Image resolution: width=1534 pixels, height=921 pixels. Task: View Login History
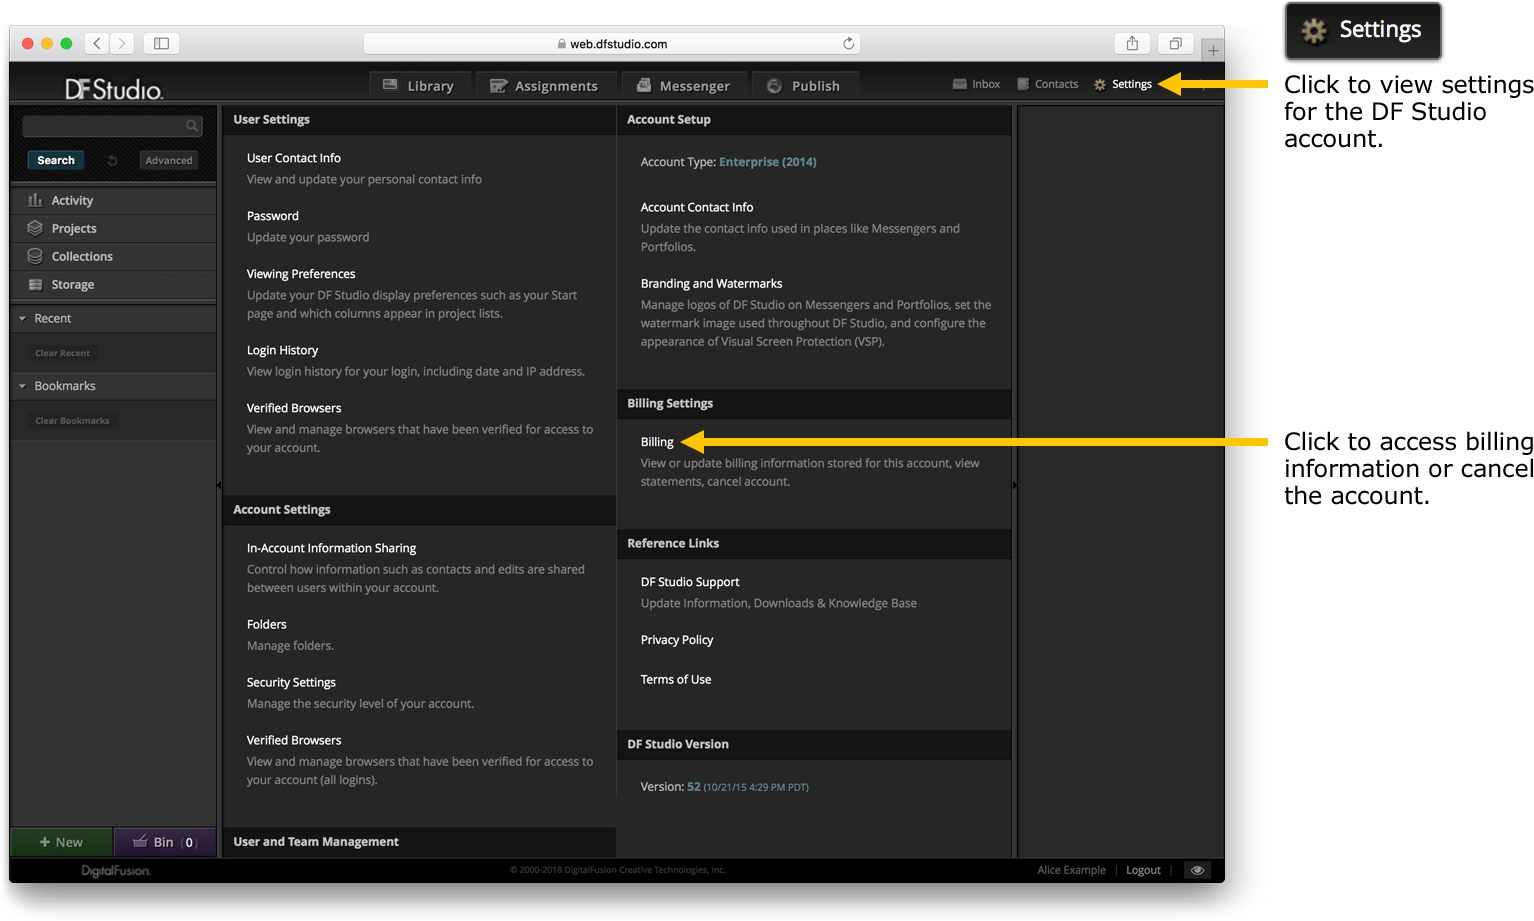pos(282,350)
